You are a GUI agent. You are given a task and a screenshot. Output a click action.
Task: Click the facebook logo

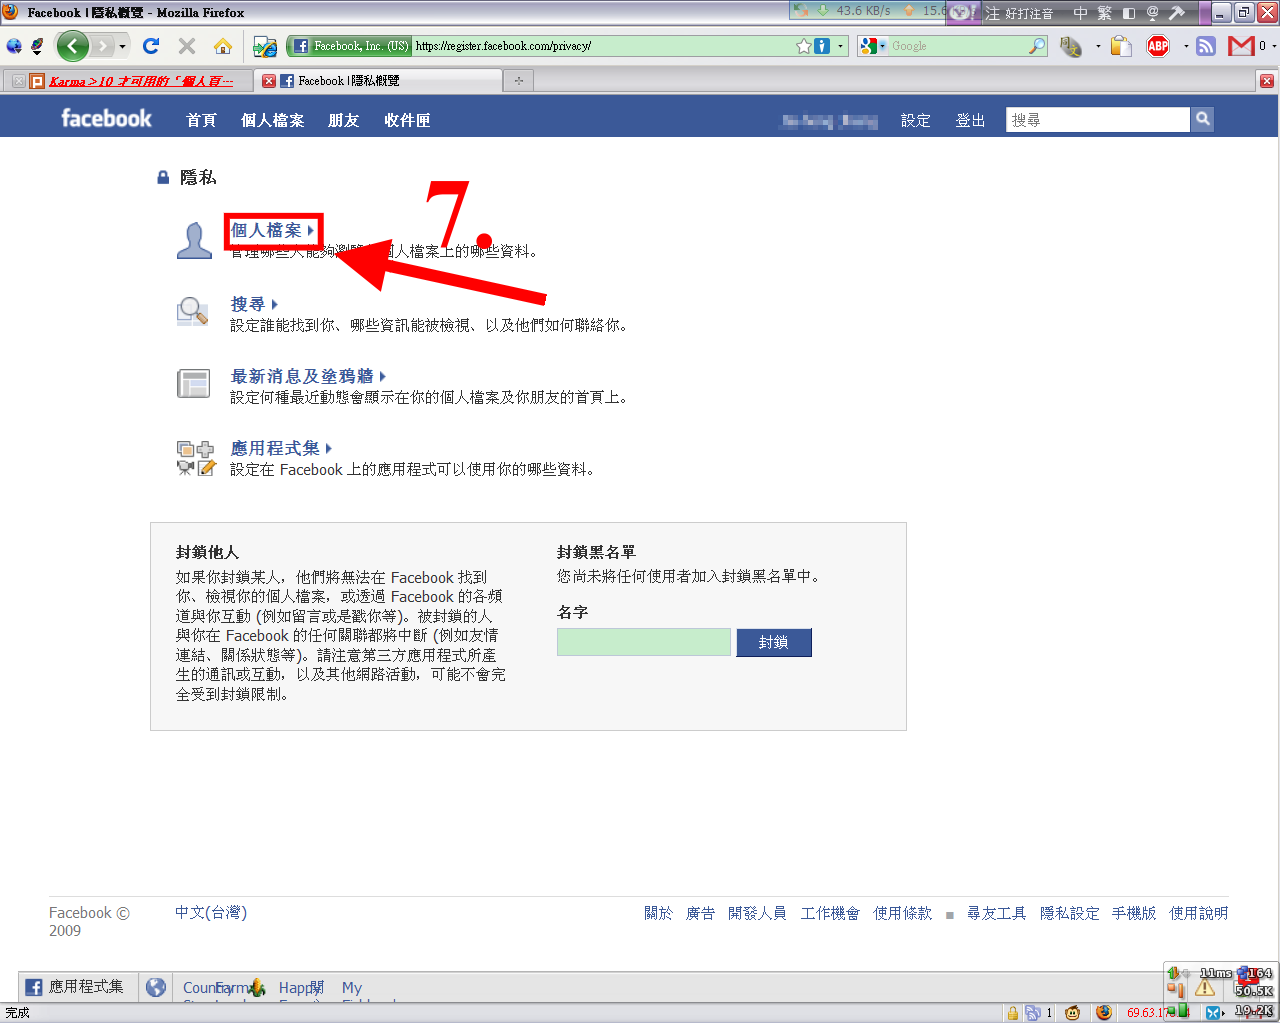pyautogui.click(x=106, y=118)
